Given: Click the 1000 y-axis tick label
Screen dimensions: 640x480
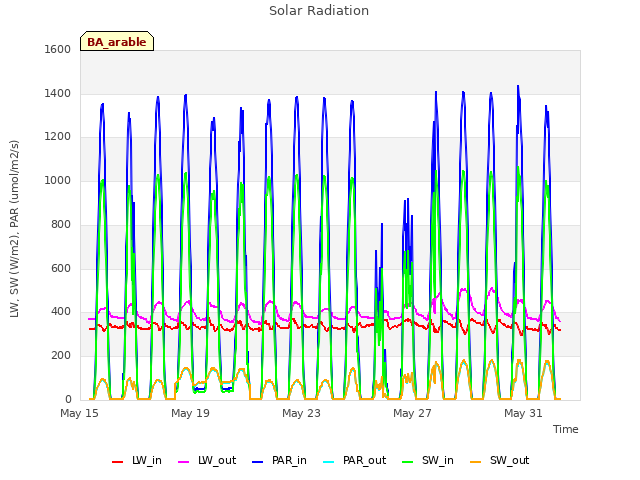Looking at the screenshot, I should coord(58,180).
